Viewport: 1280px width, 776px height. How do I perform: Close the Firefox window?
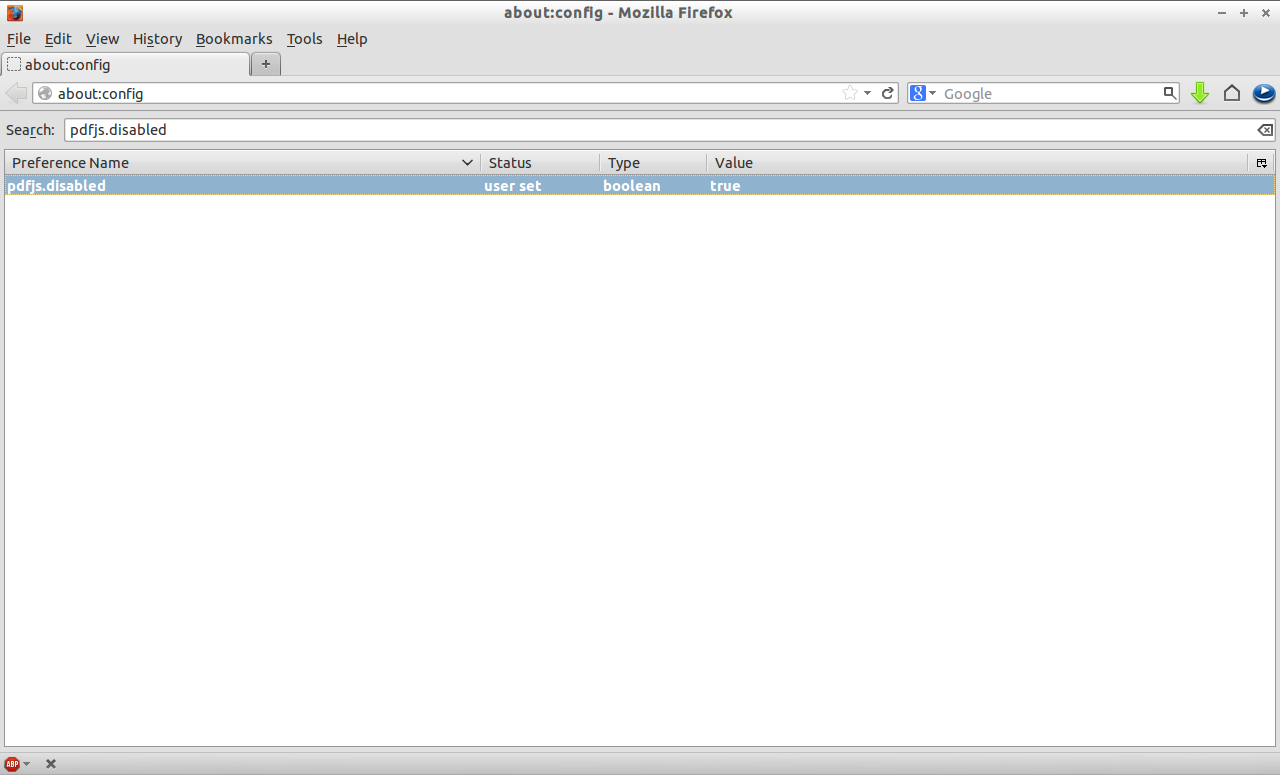coord(1265,13)
